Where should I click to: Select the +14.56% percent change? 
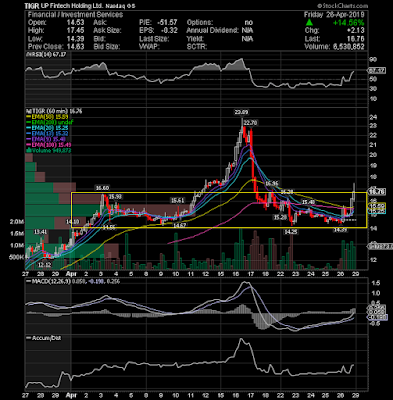[348, 23]
